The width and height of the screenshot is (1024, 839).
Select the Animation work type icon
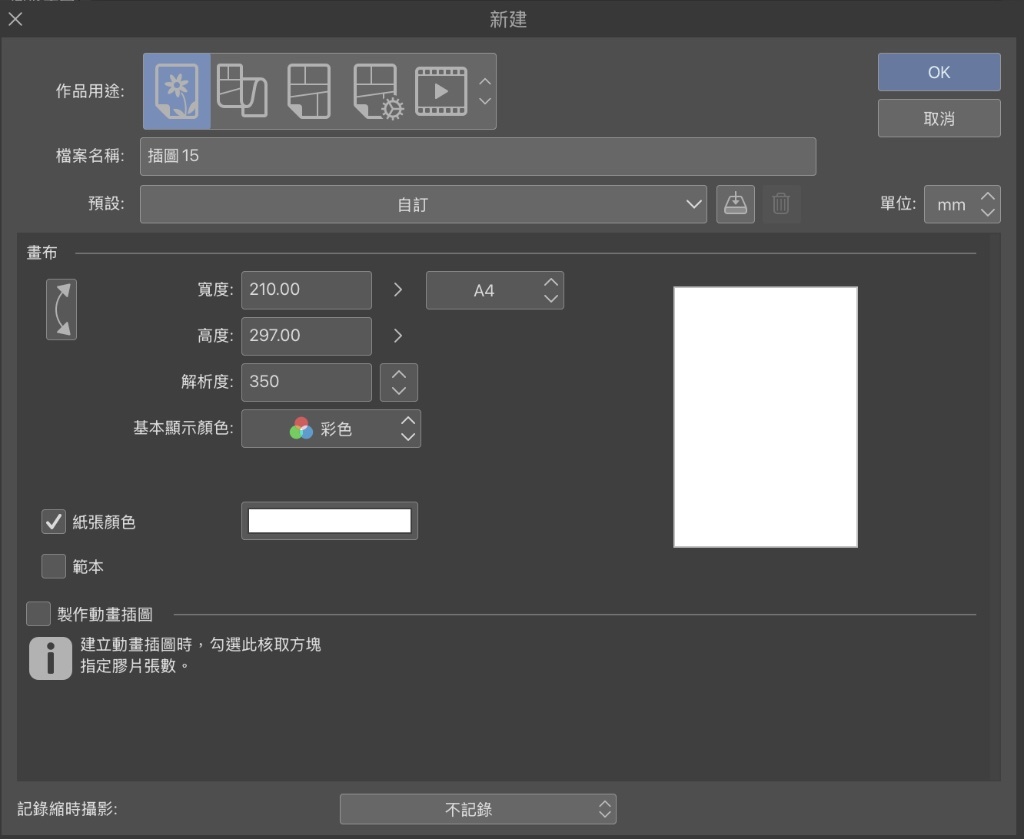click(441, 91)
